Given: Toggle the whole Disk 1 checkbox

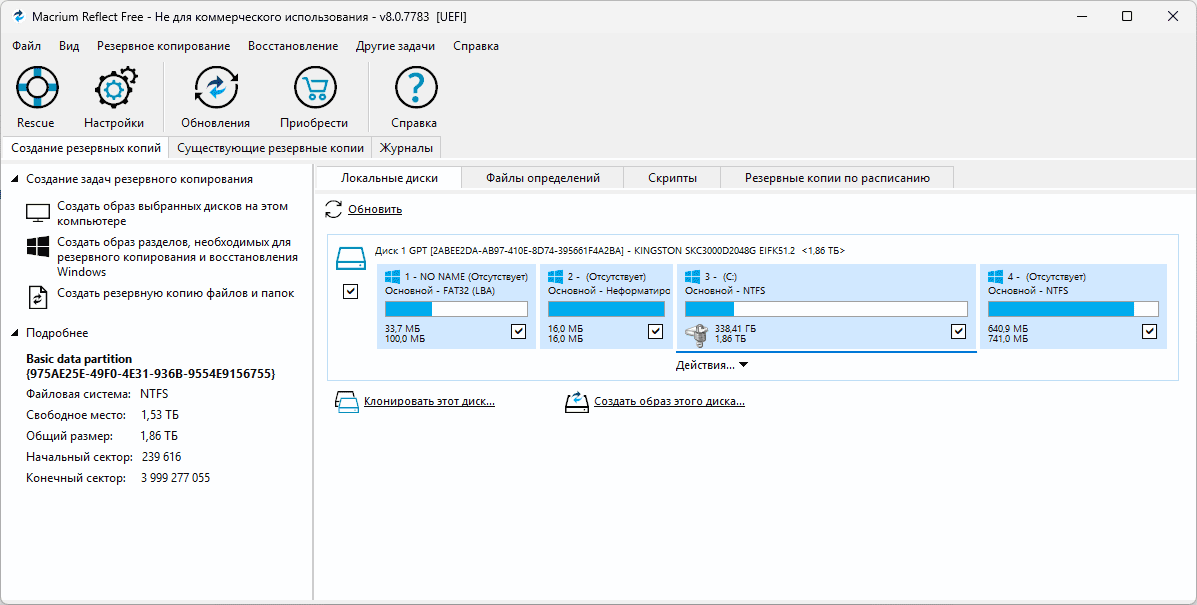Looking at the screenshot, I should 350,291.
